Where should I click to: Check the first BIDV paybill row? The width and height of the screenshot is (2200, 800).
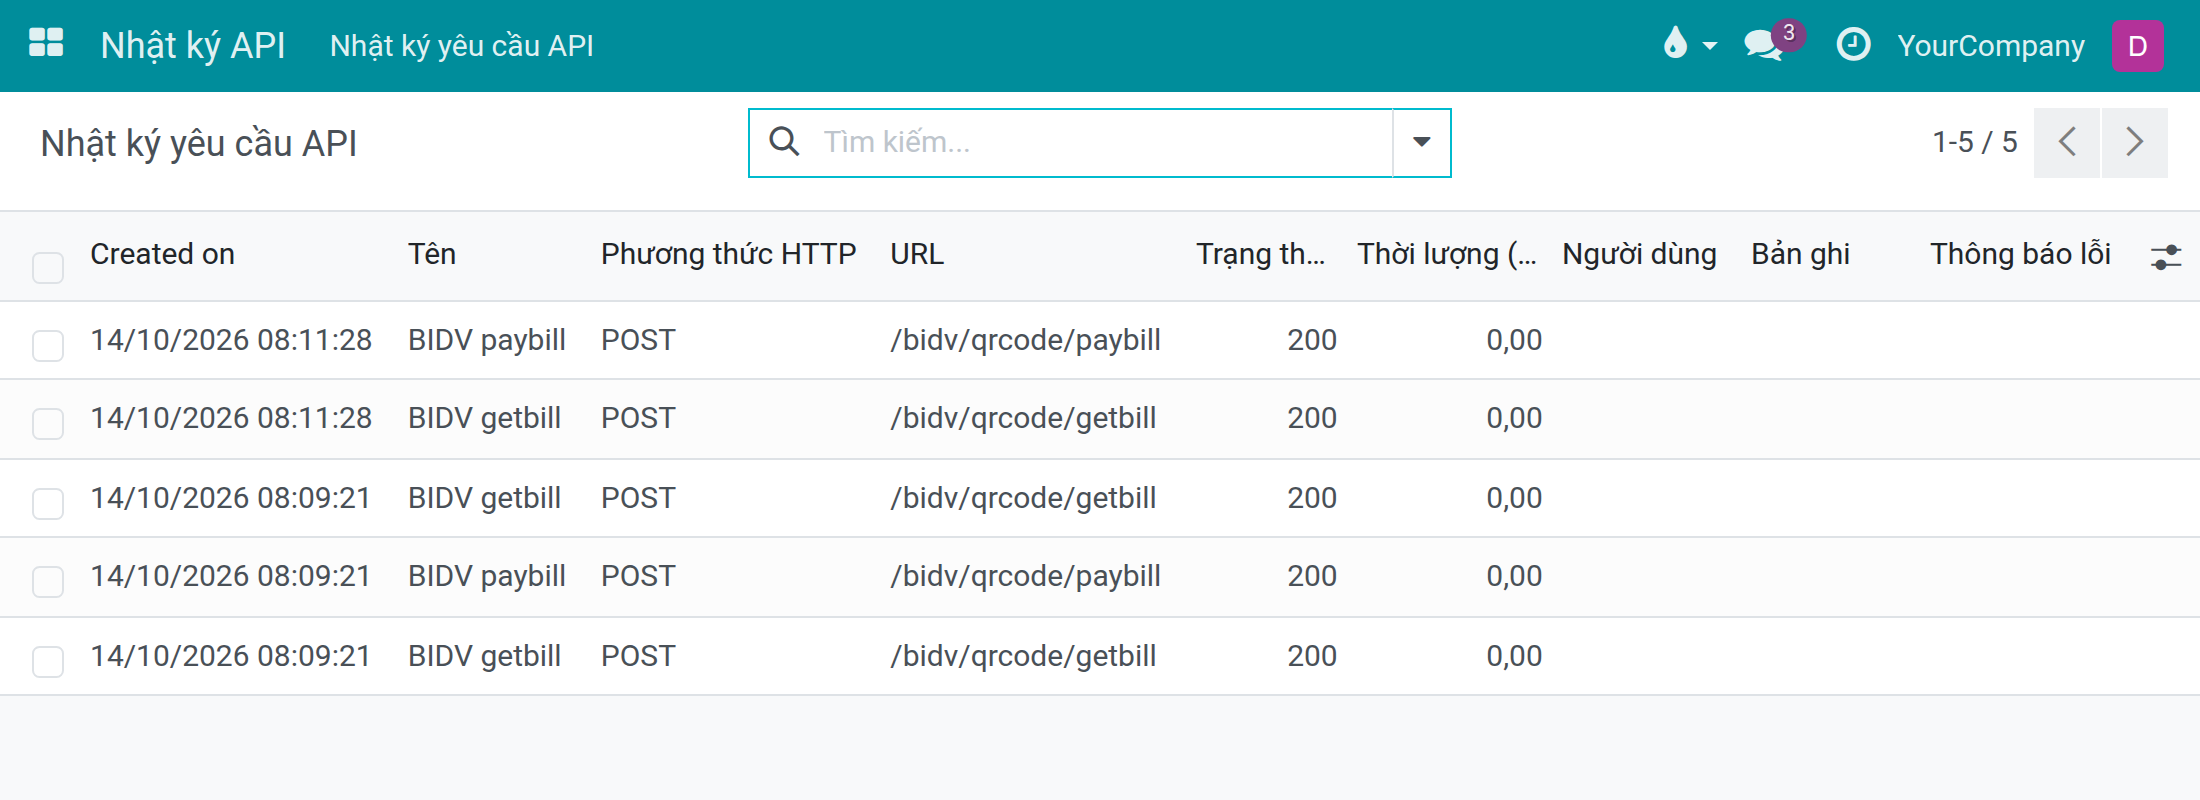tap(48, 345)
